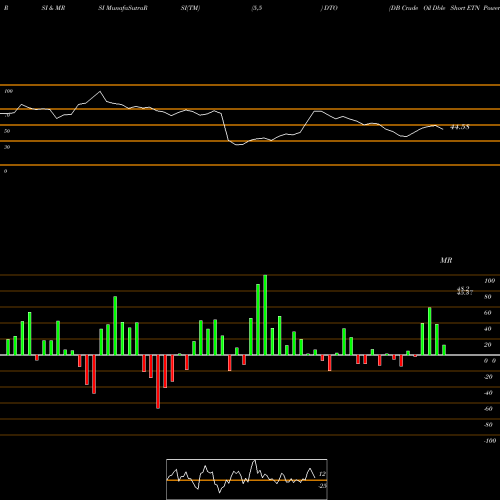Click the peak of the RSI line
Screen dimensions: 500x500
coord(100,91)
